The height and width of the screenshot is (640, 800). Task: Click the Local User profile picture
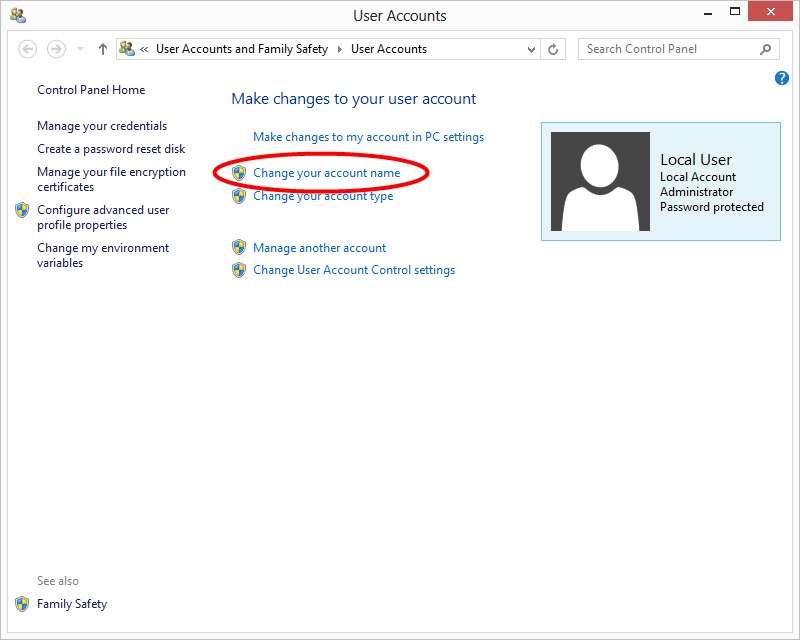tap(600, 181)
